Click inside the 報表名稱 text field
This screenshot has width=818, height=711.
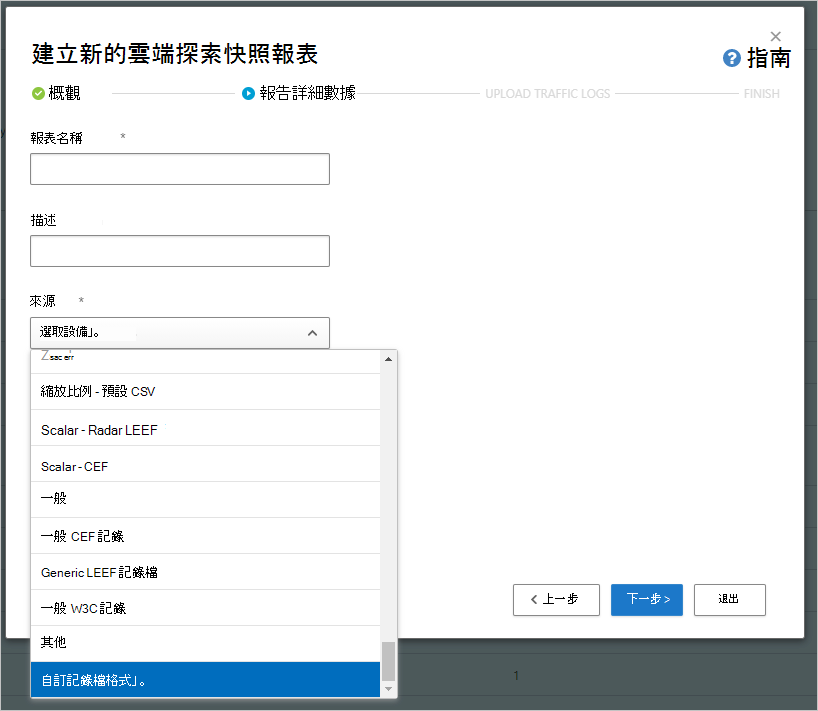(180, 168)
